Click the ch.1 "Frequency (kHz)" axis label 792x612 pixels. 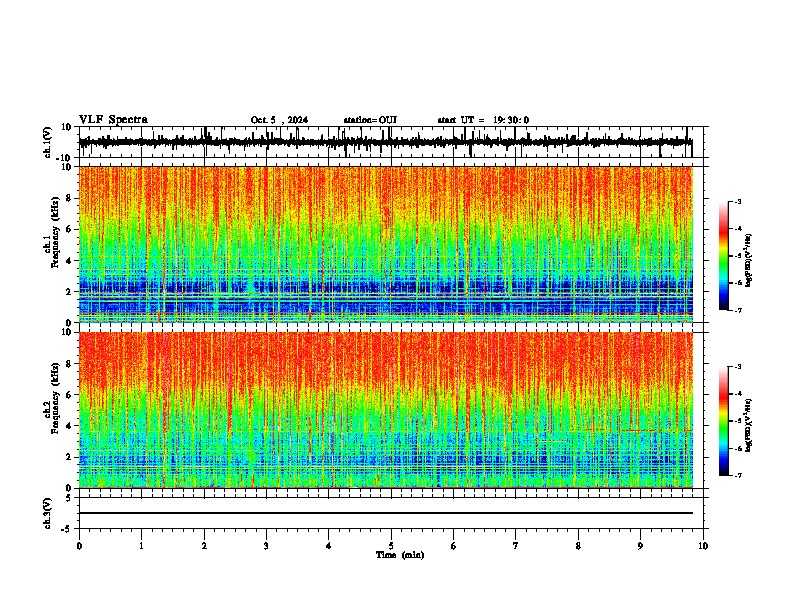click(x=55, y=232)
